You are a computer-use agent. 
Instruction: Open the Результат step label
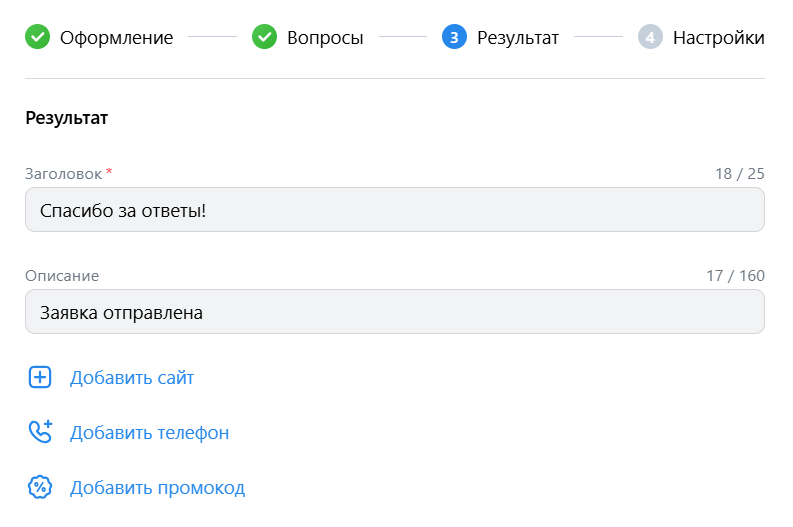pyautogui.click(x=517, y=38)
